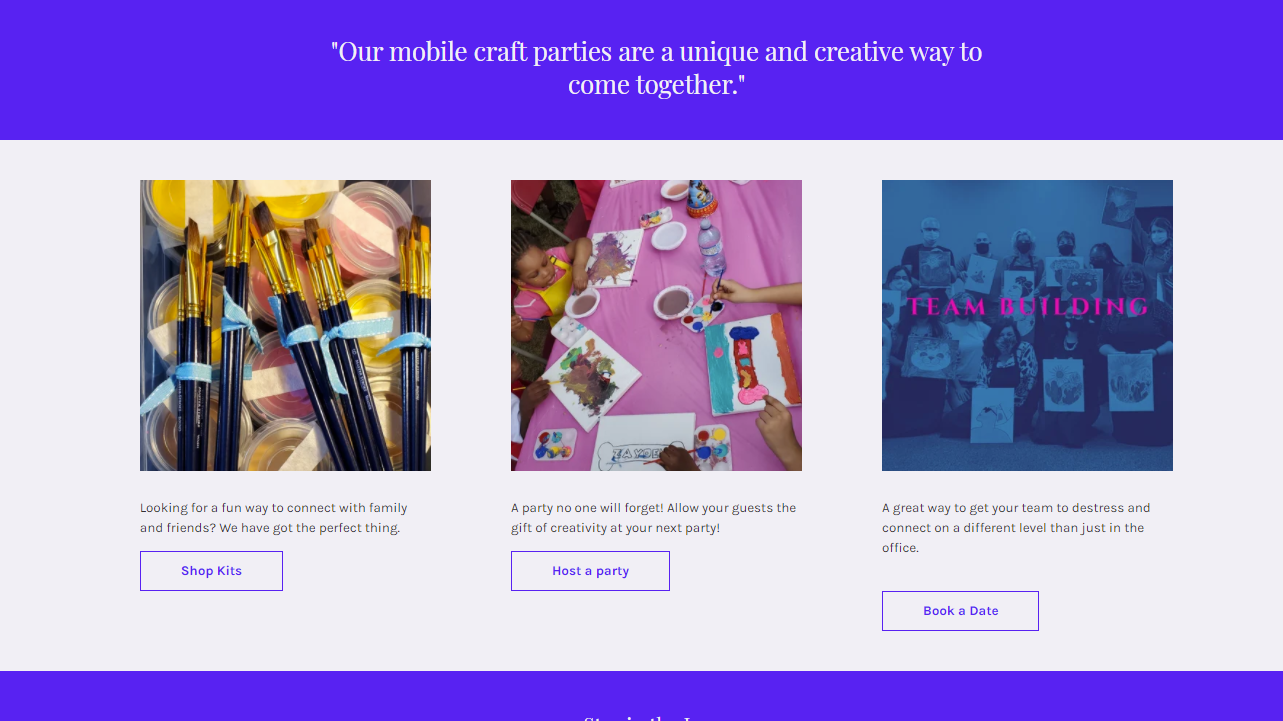Click the paint palette at the photo's bottom left
Screen dimensions: 1283x721
tap(555, 445)
